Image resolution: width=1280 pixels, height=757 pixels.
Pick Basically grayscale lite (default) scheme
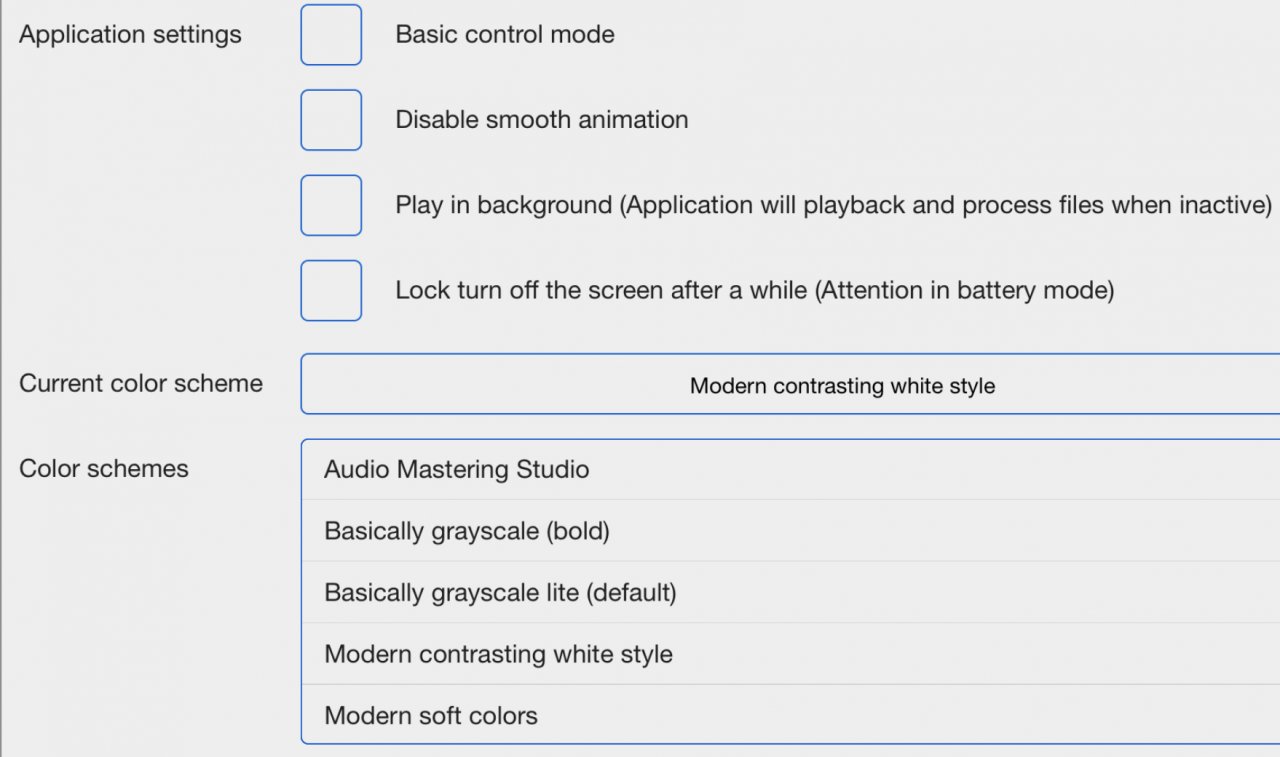tap(500, 593)
